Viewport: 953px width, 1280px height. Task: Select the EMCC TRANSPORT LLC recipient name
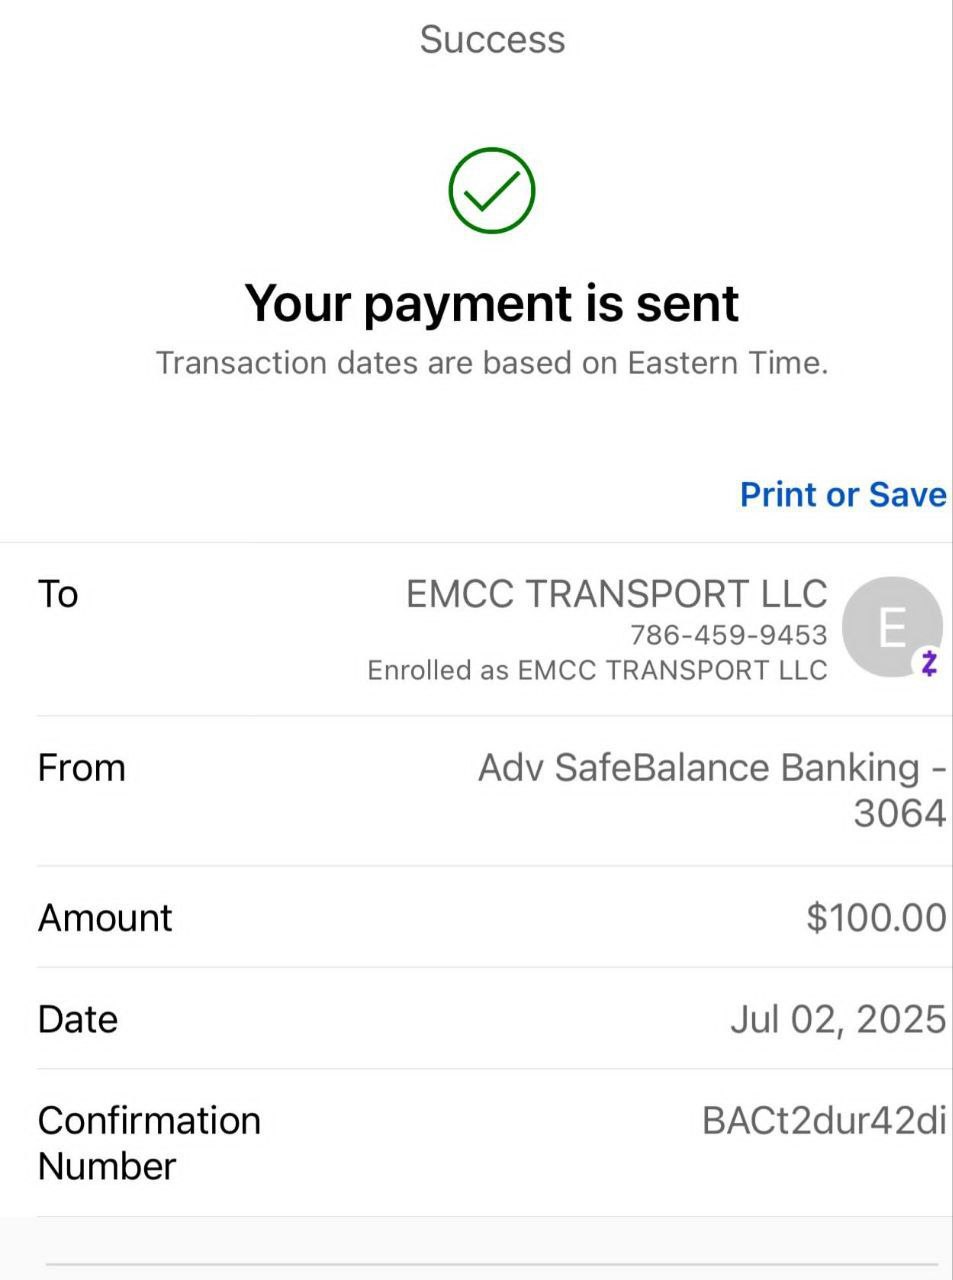(x=616, y=594)
